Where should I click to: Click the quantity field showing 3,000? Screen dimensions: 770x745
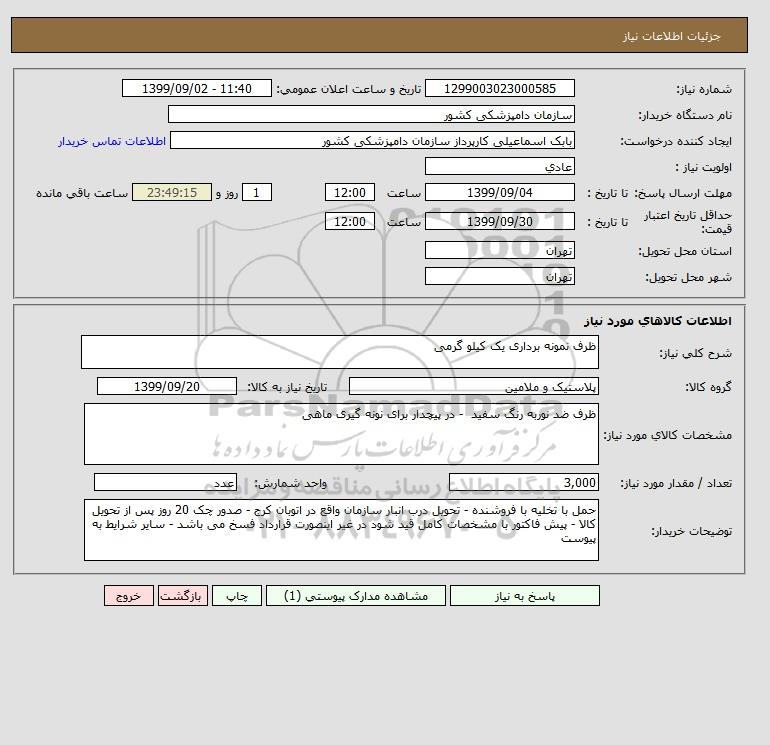[524, 482]
